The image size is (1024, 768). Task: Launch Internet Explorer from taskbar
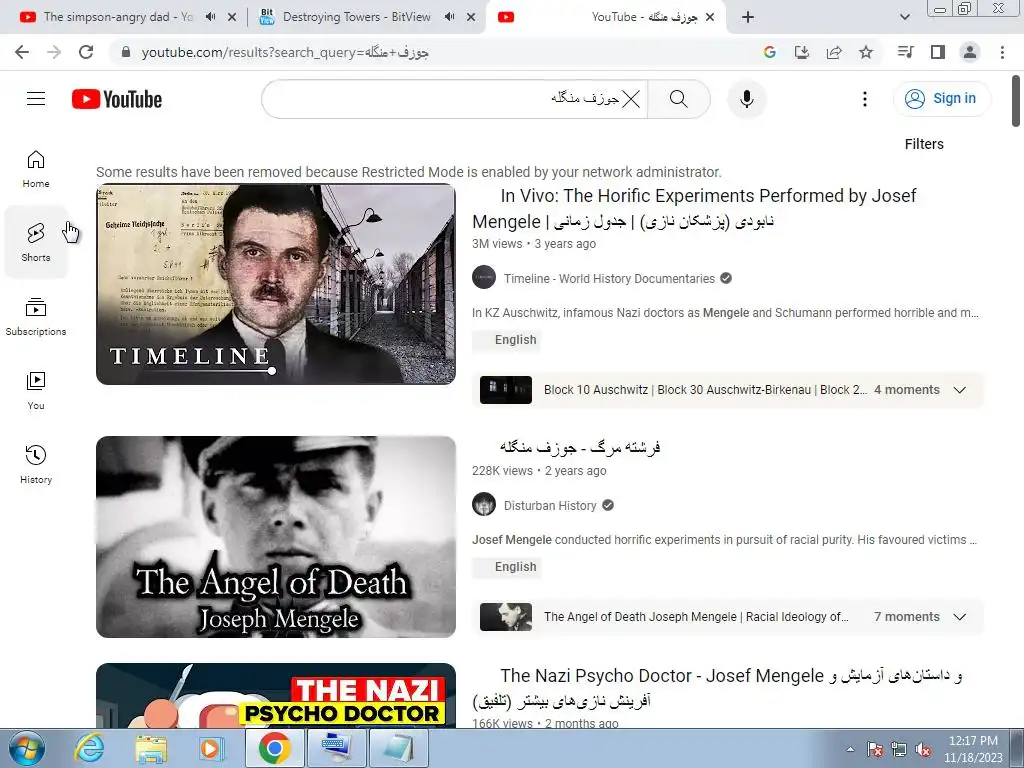(89, 748)
